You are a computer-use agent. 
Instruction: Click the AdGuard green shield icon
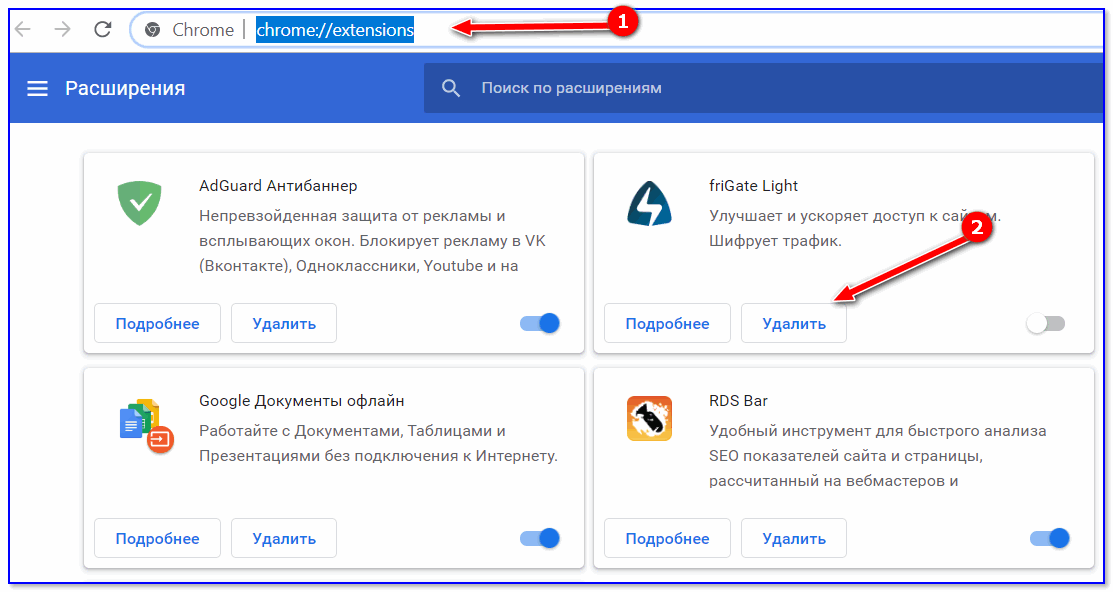(139, 203)
